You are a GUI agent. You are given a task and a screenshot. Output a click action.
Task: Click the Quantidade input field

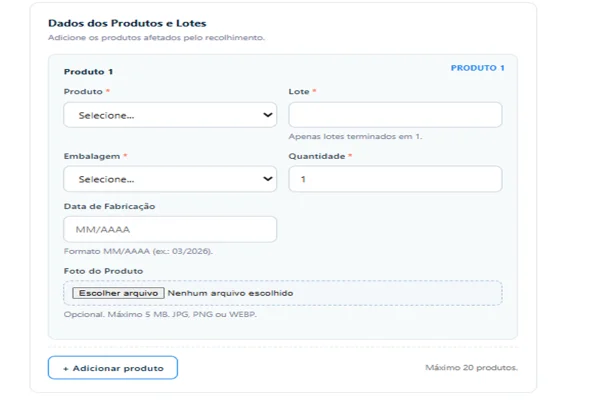tap(395, 179)
